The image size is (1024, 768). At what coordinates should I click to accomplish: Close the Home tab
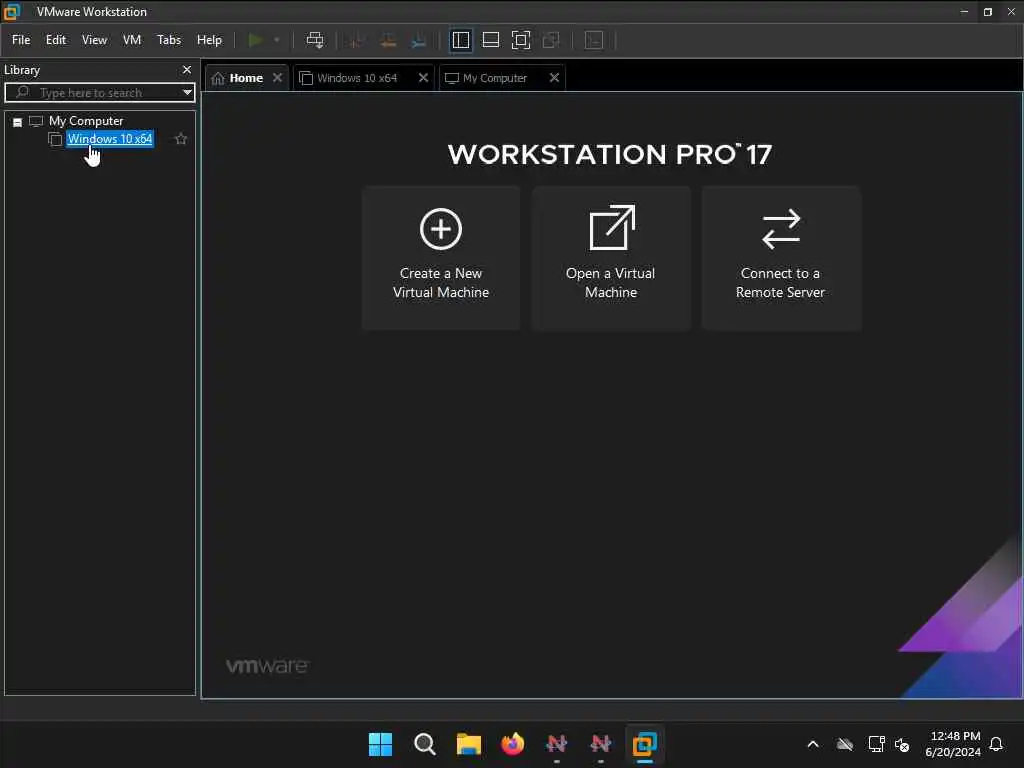coord(278,78)
